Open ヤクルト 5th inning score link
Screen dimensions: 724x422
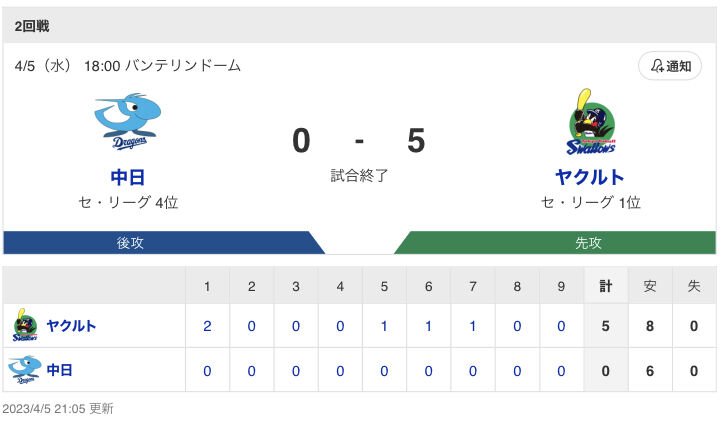pos(384,326)
